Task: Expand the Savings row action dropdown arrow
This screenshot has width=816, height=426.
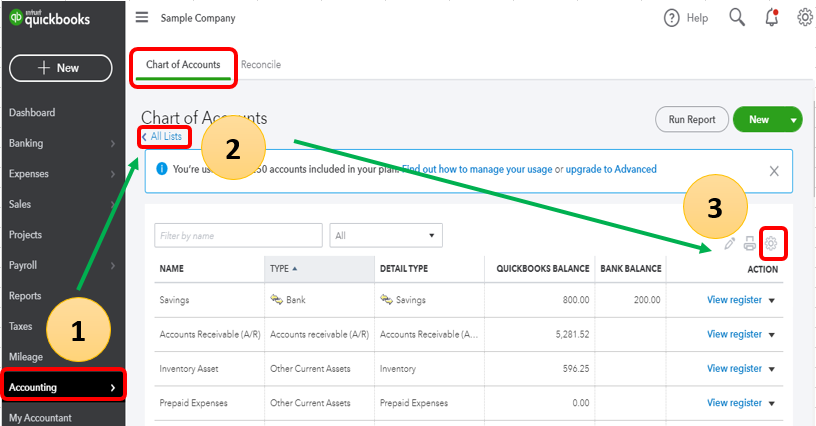Action: coord(772,300)
